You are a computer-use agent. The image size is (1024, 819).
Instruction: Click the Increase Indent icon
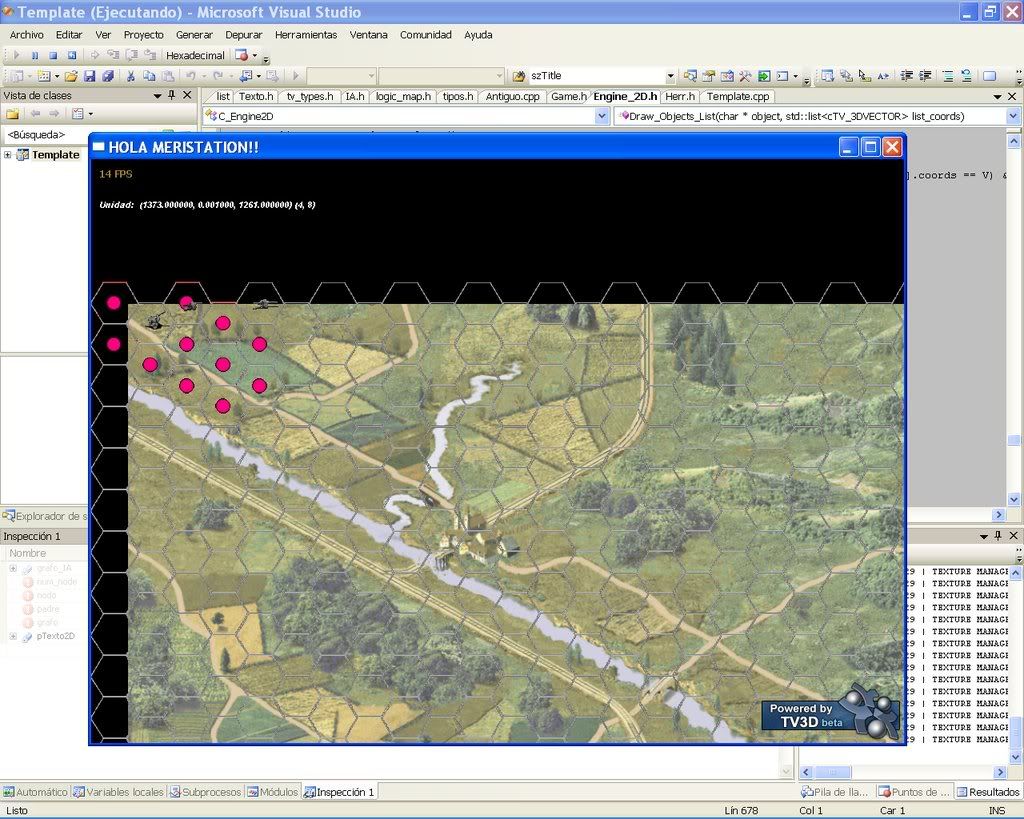pyautogui.click(x=925, y=76)
